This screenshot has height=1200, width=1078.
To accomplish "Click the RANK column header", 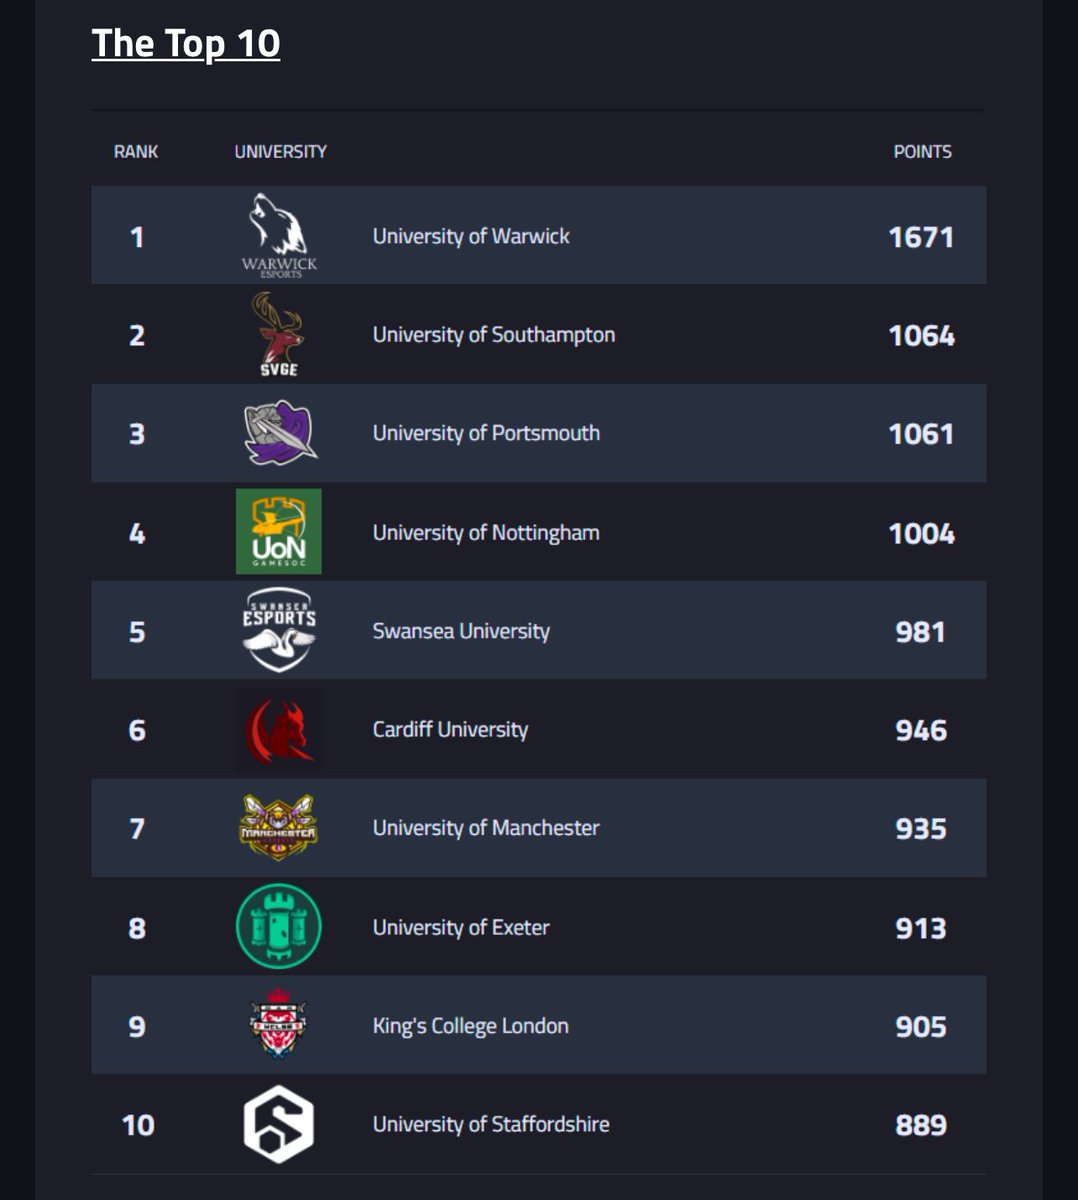I will pos(136,152).
